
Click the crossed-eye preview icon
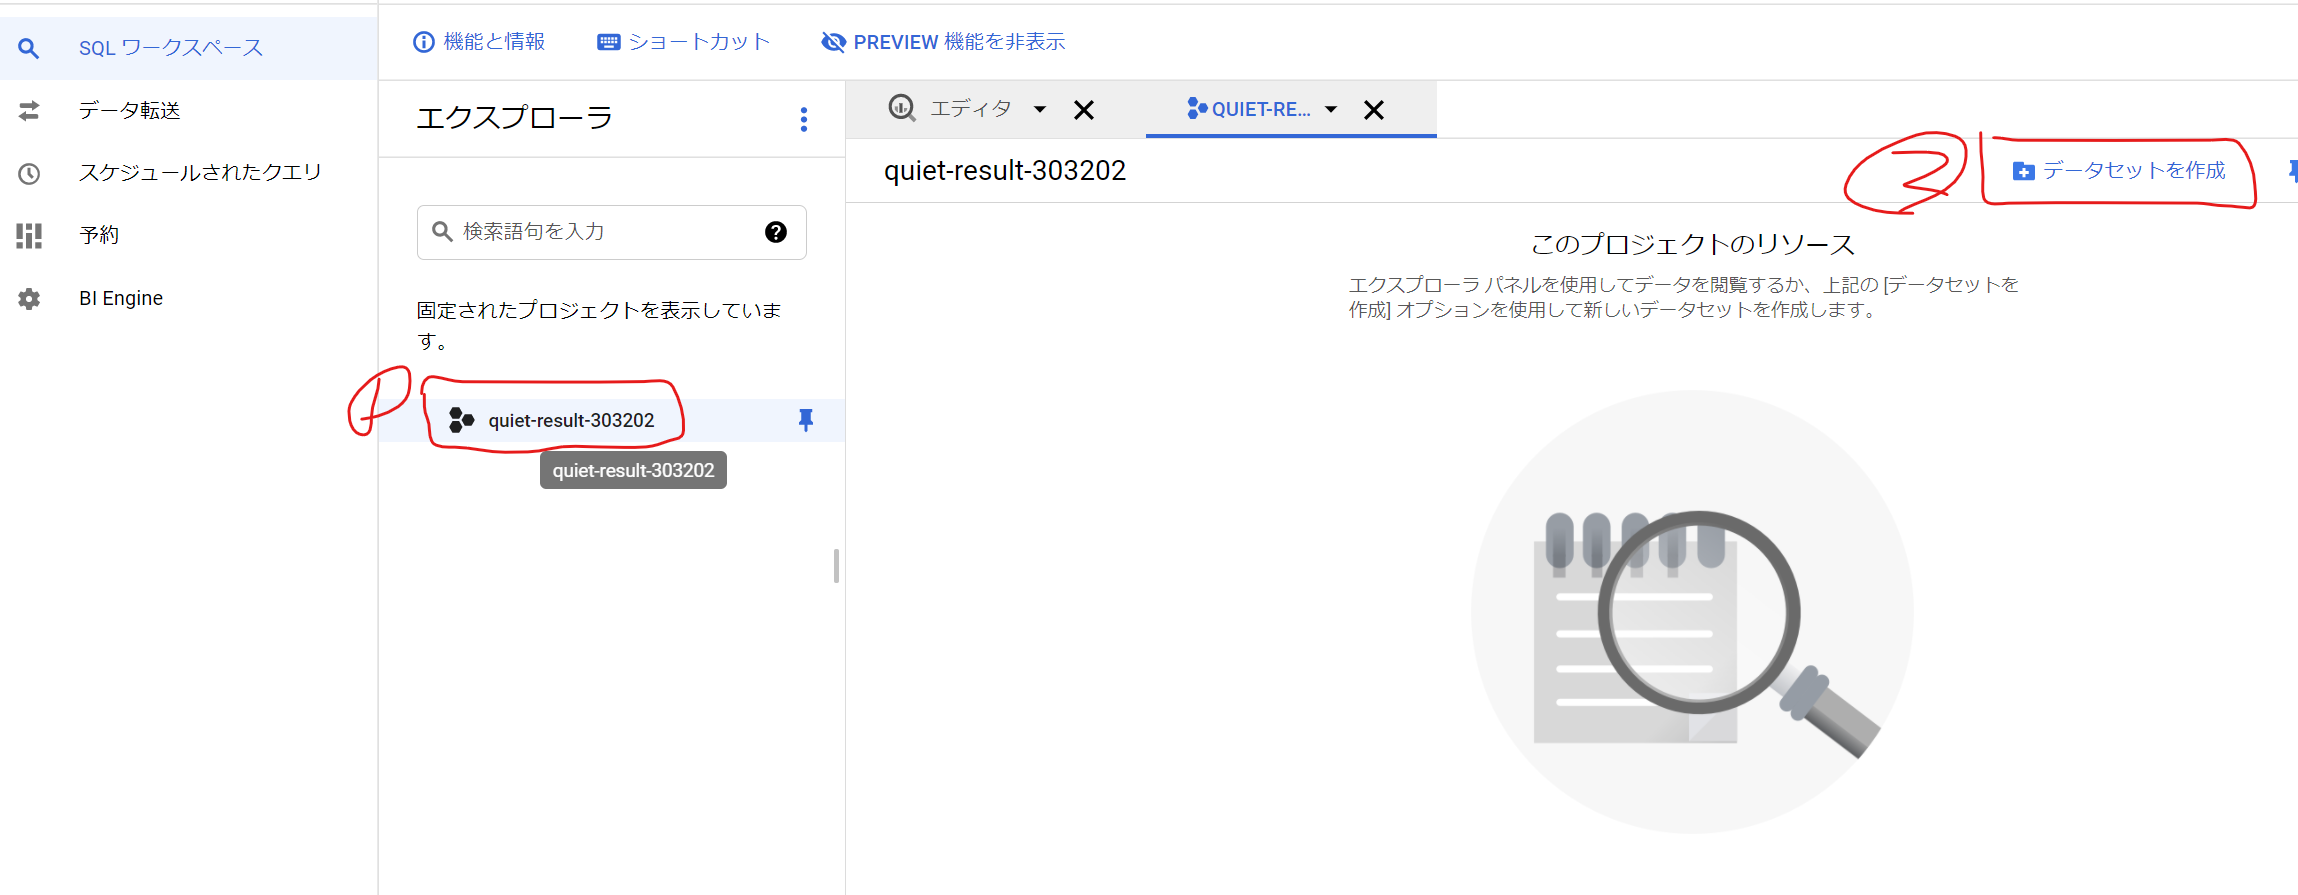point(833,42)
